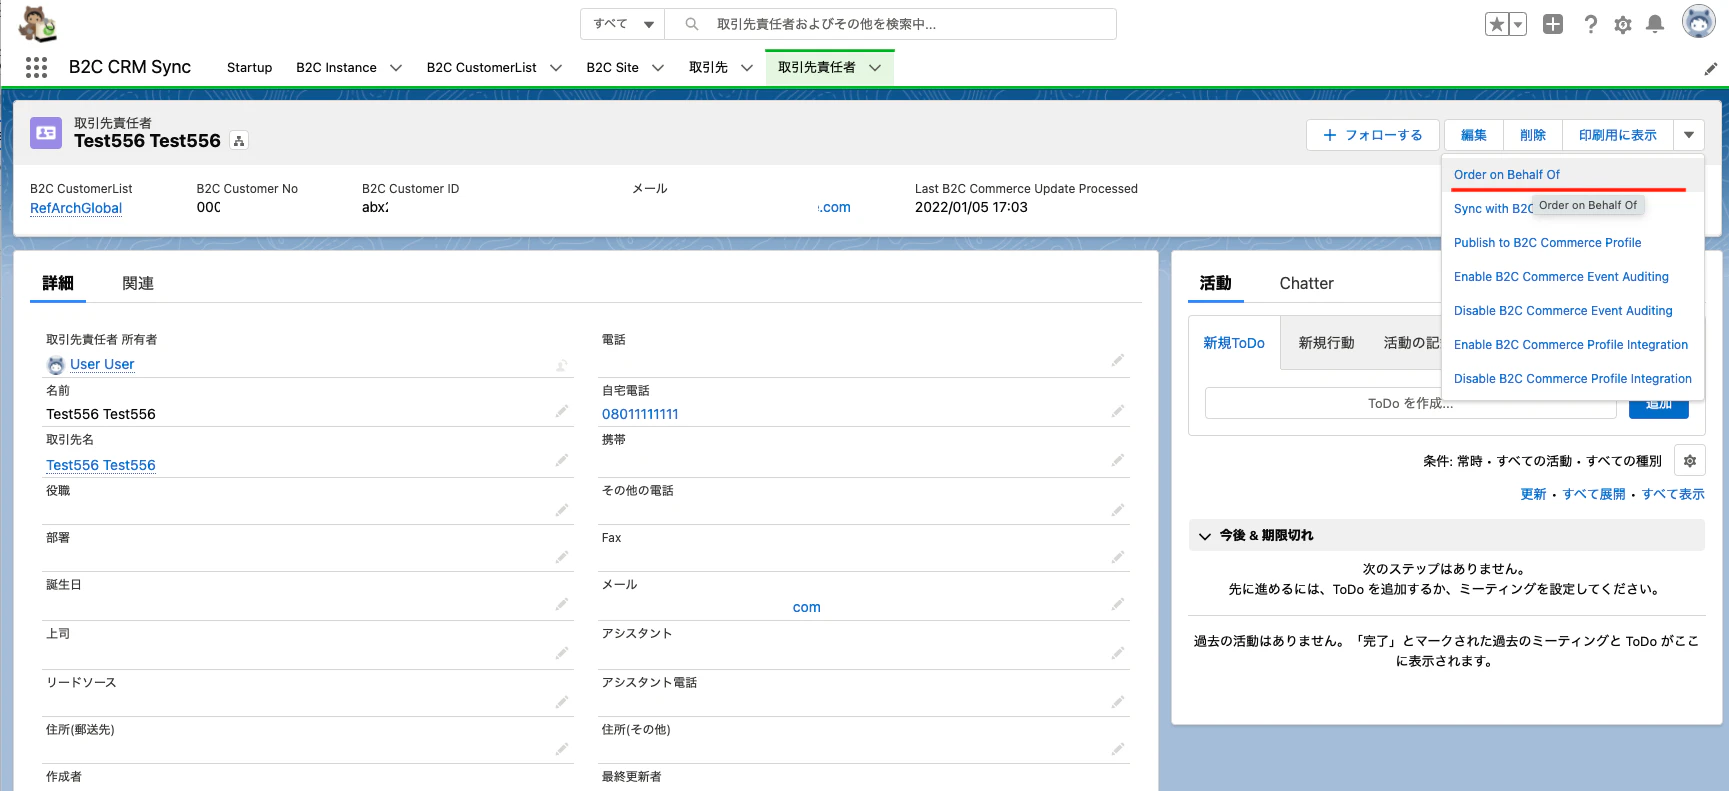Click the B2C CRM Sync app name

pos(130,67)
